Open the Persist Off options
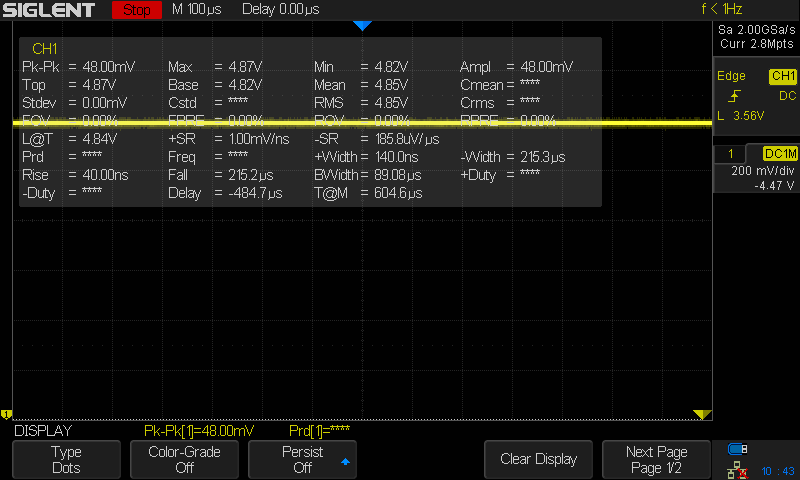Viewport: 800px width, 480px height. [x=303, y=459]
